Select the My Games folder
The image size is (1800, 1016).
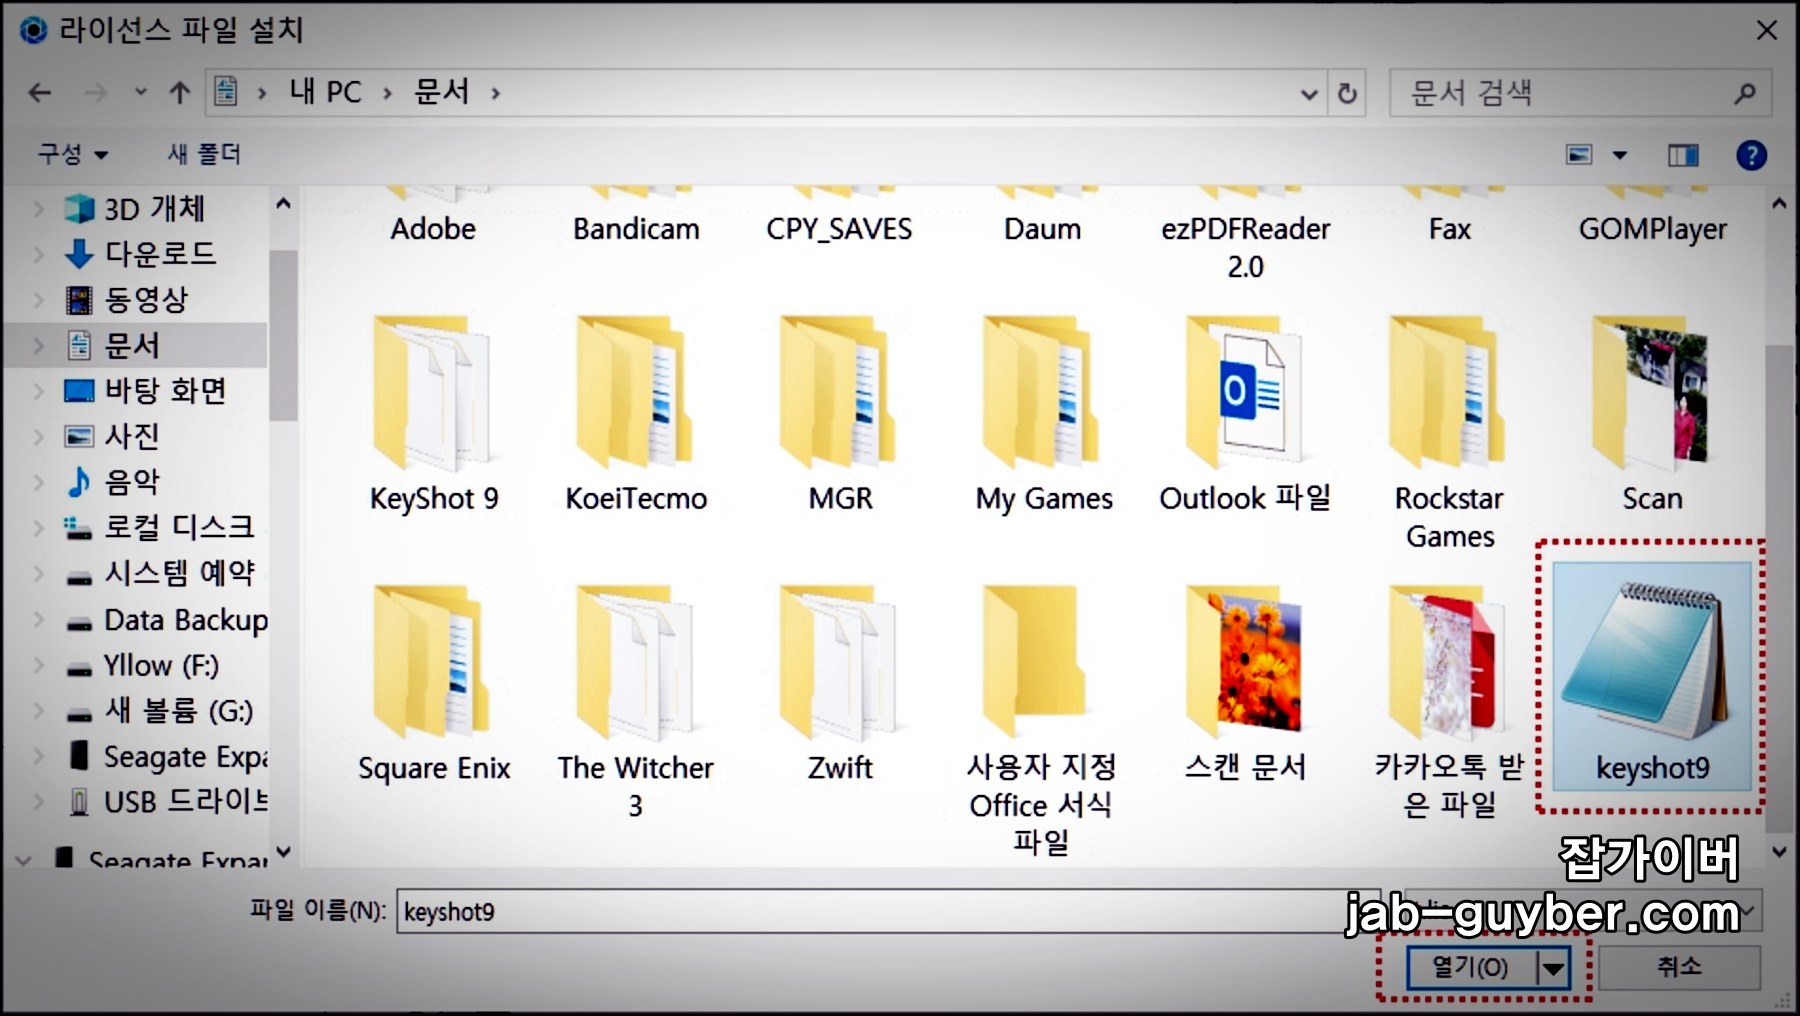coord(1043,415)
